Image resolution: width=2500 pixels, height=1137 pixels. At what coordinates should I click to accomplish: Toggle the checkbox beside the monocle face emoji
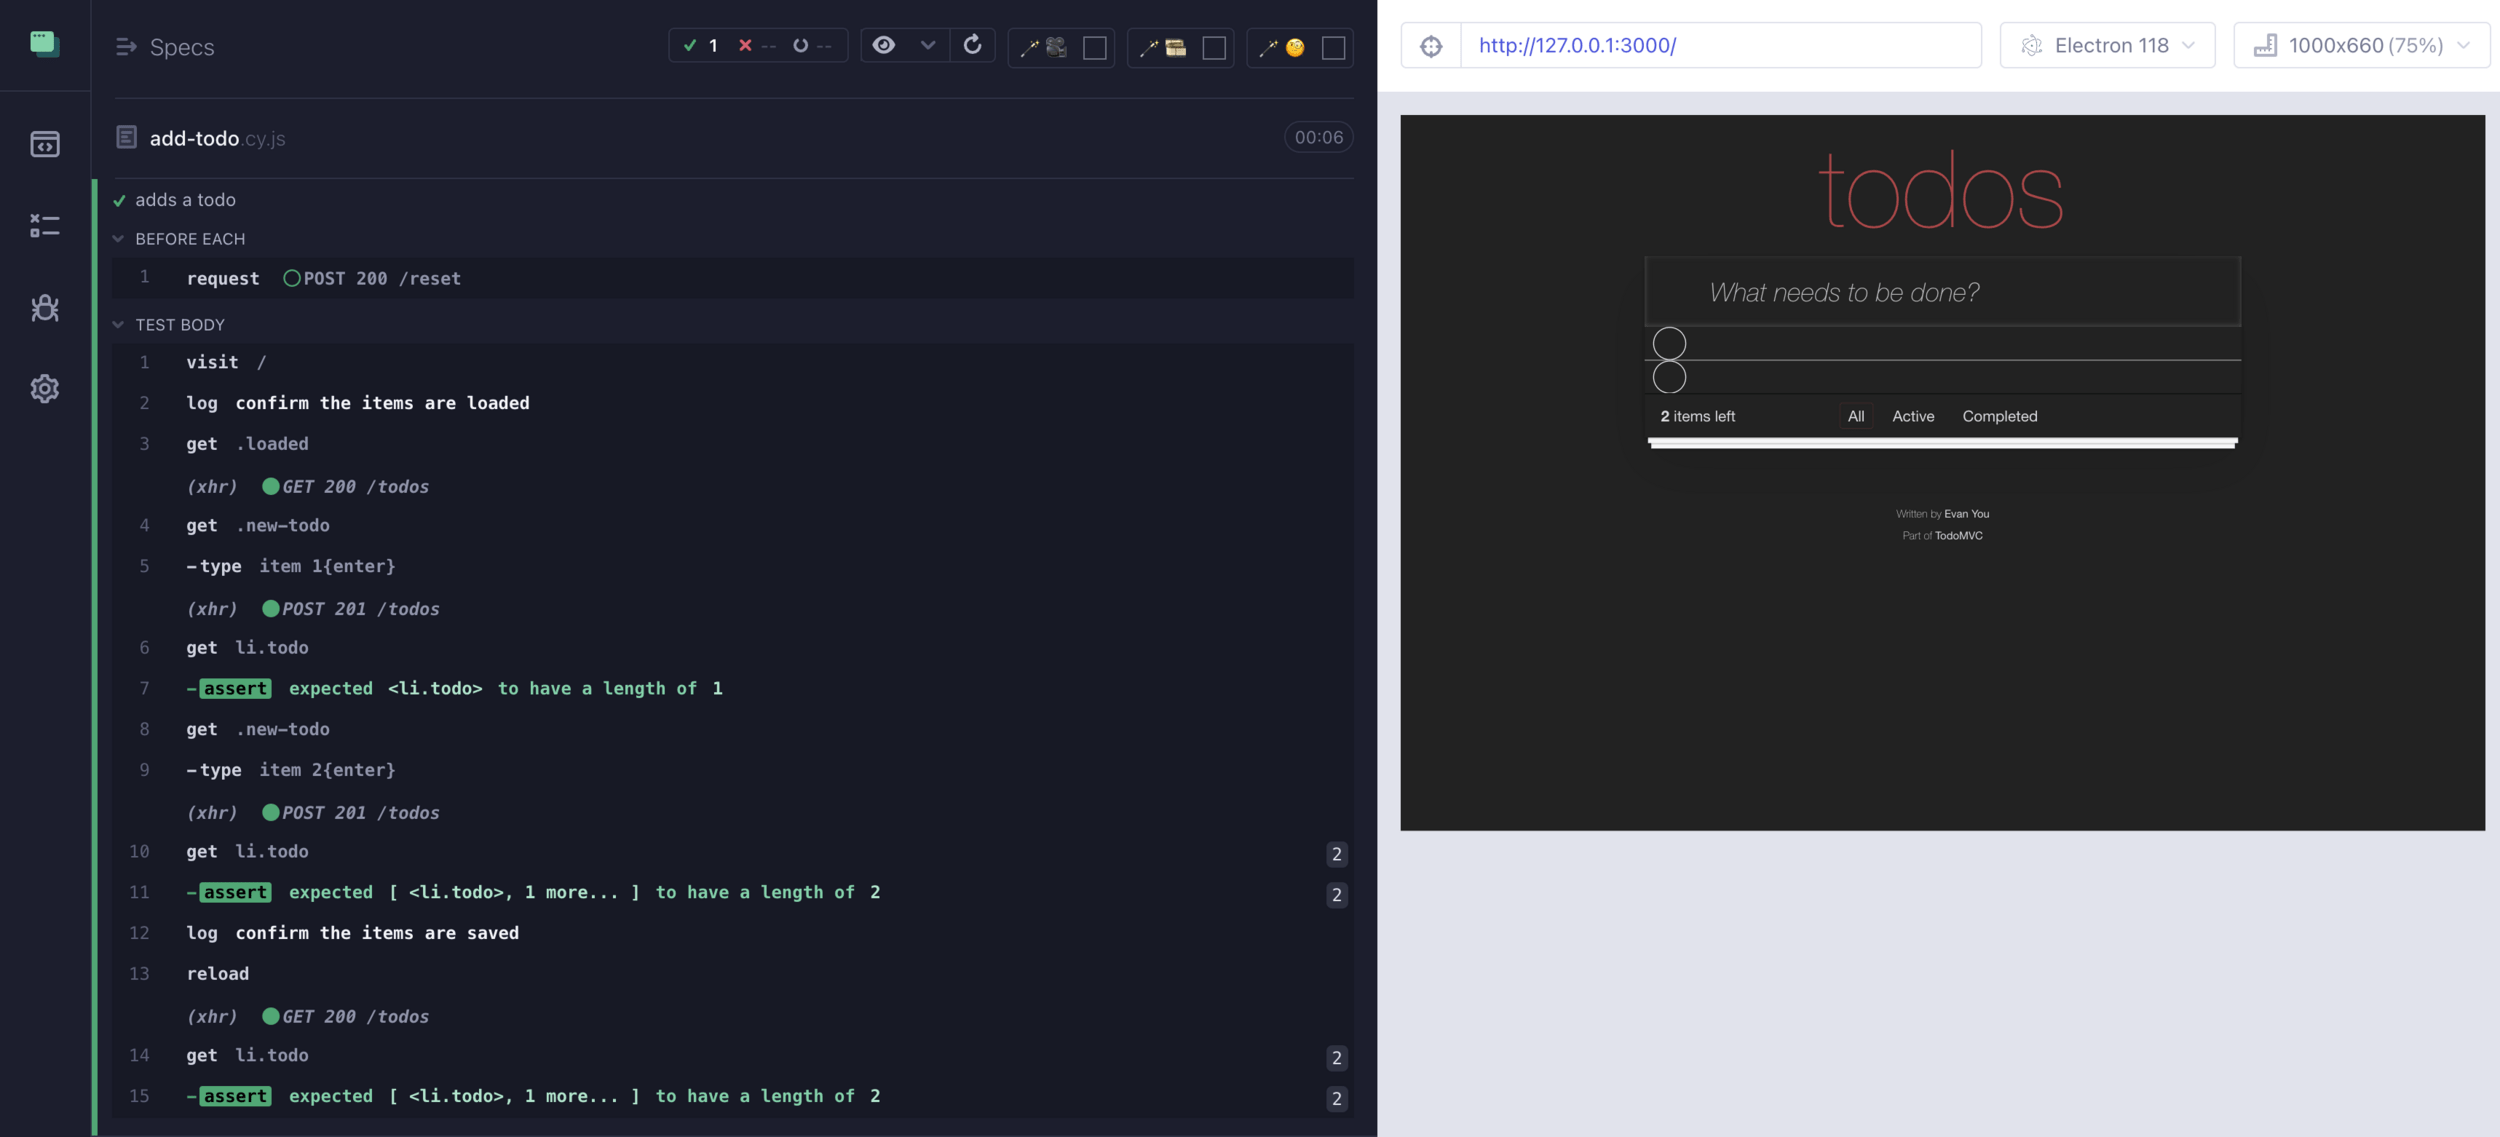(1333, 48)
